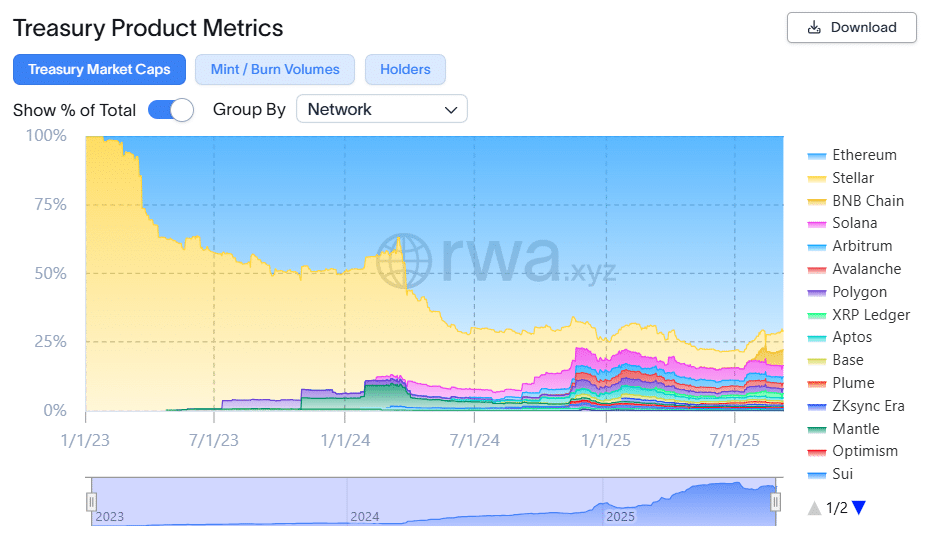Viewport: 929px width, 533px height.
Task: Click the Download button
Action: coord(851,28)
